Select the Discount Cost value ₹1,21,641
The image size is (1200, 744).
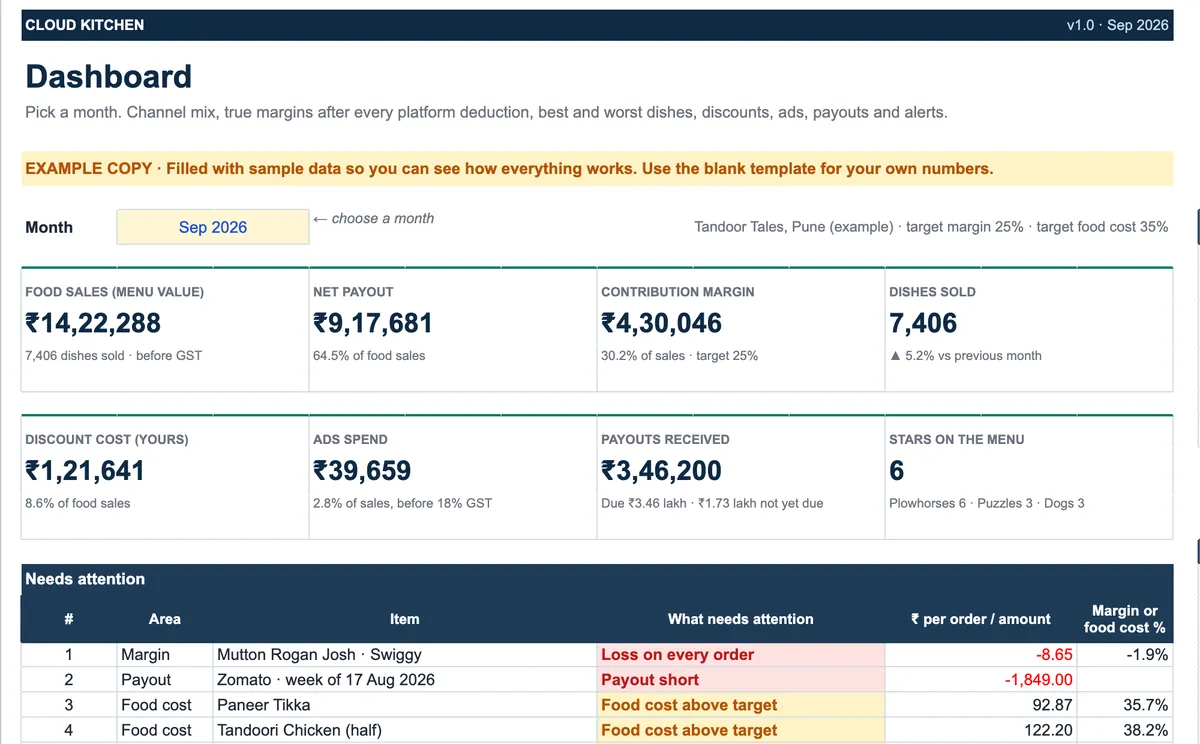[85, 471]
